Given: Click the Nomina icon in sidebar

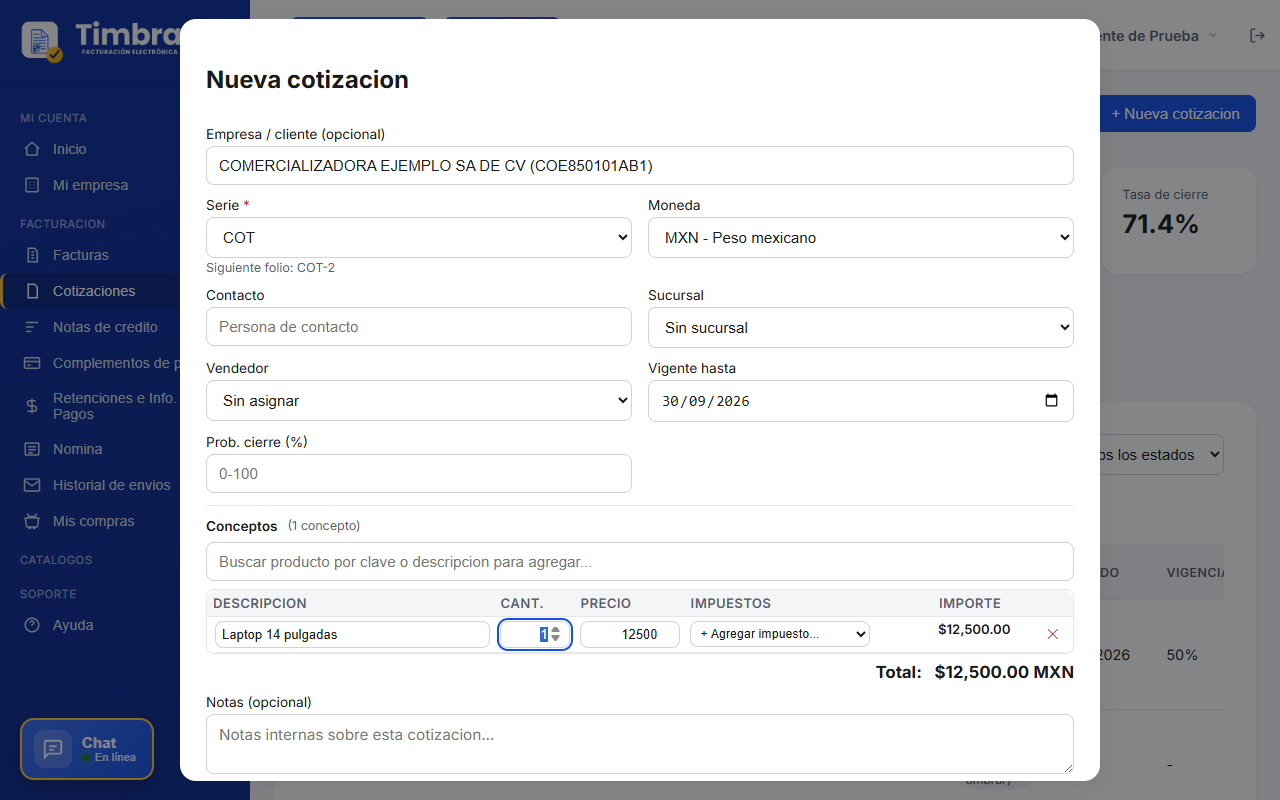Looking at the screenshot, I should tap(32, 449).
